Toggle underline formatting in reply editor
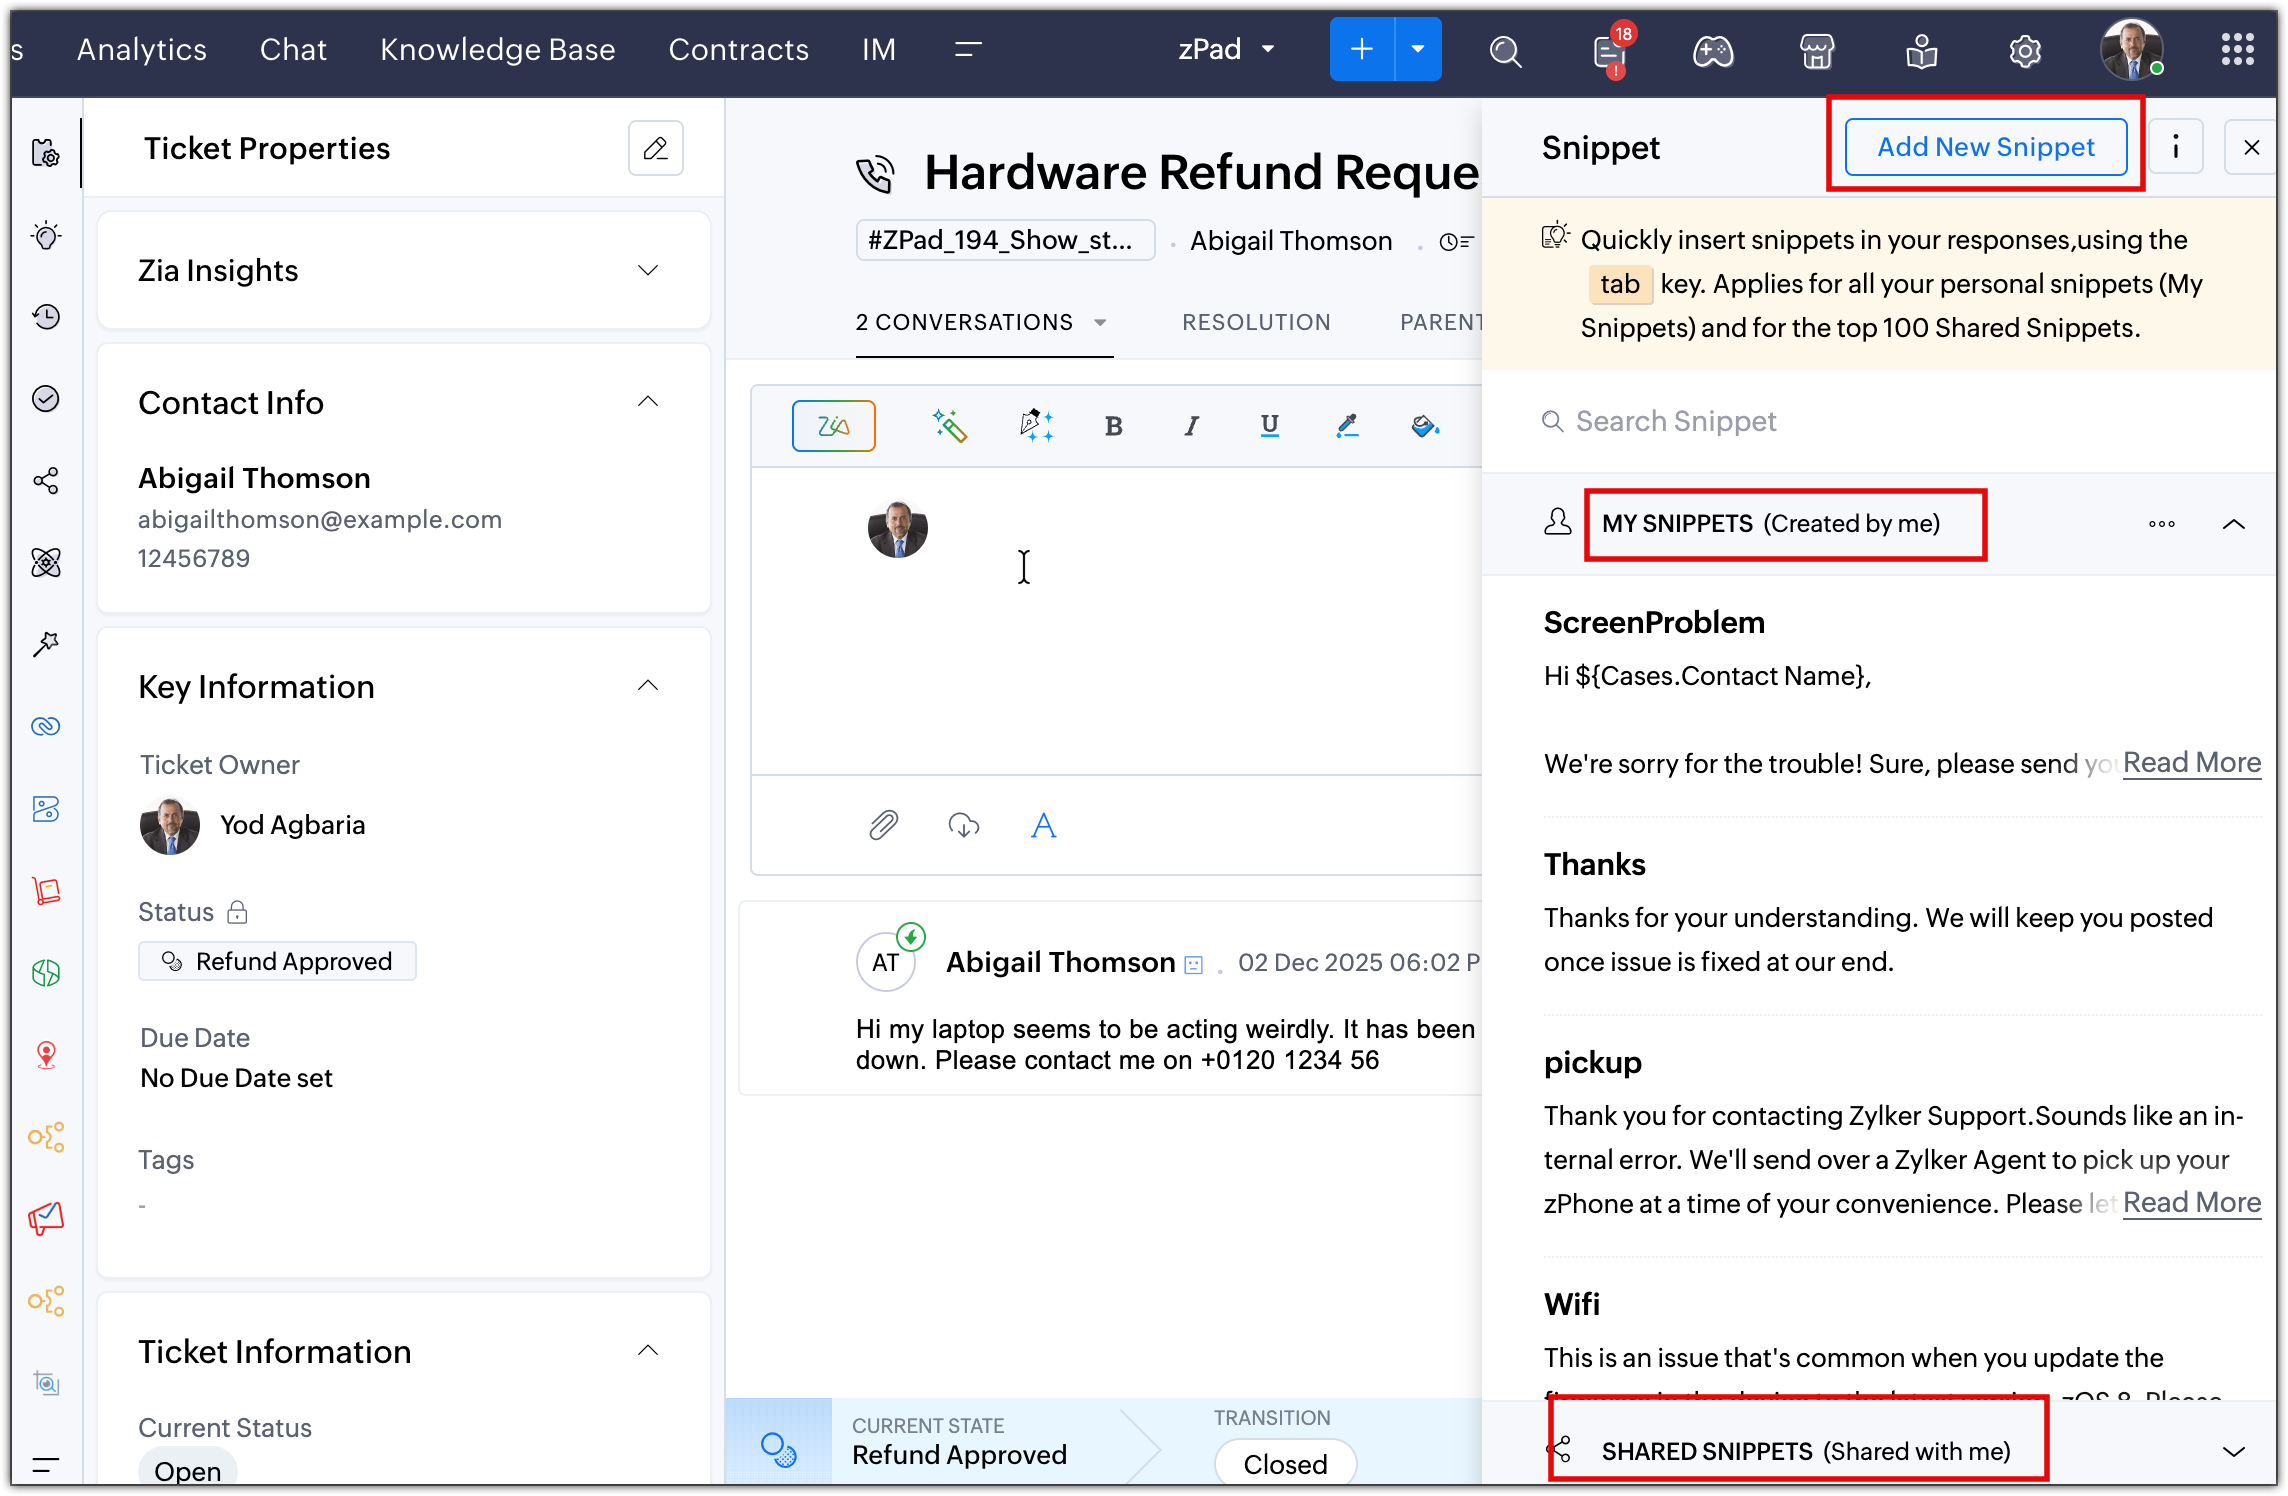 pyautogui.click(x=1269, y=426)
